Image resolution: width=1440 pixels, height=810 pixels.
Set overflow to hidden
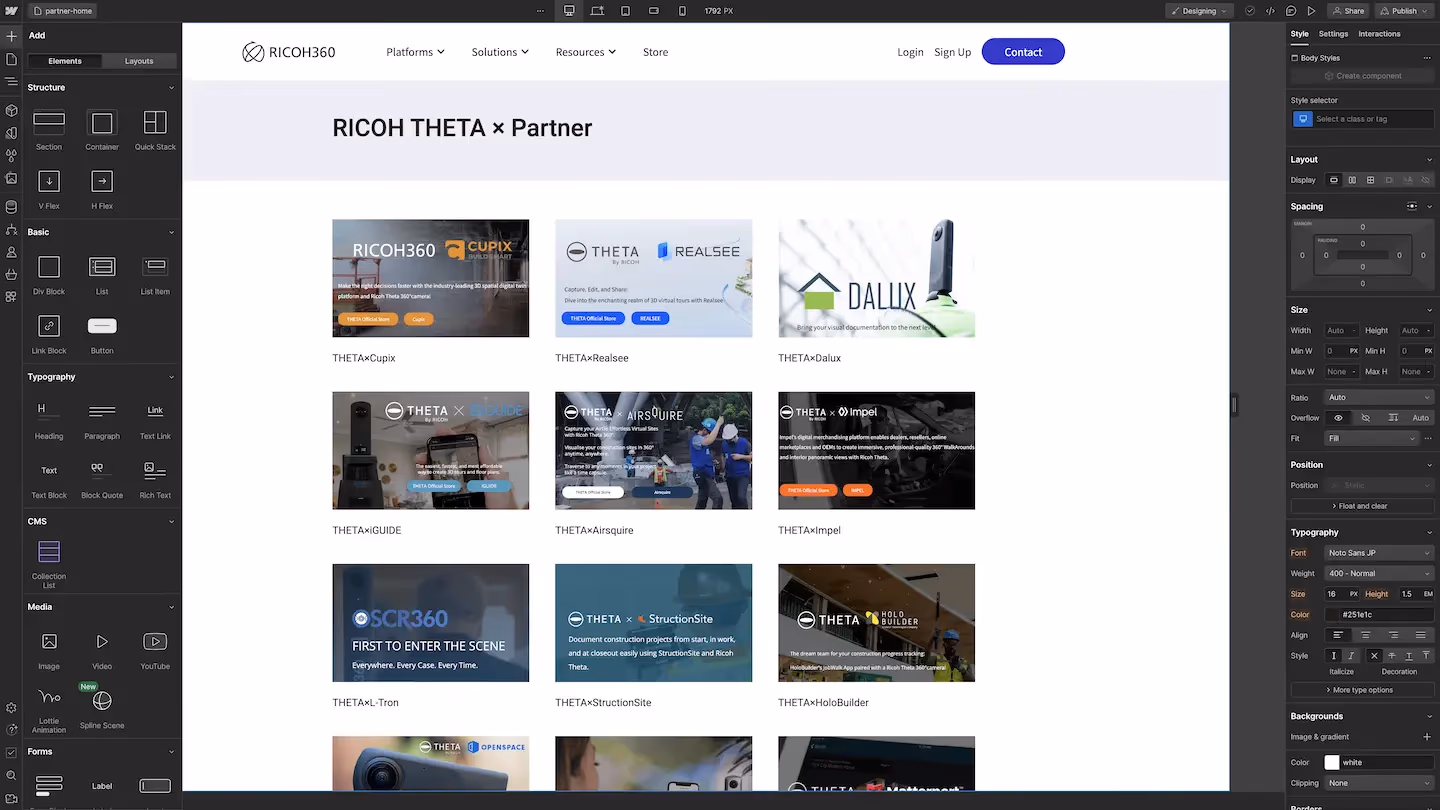pos(1365,417)
